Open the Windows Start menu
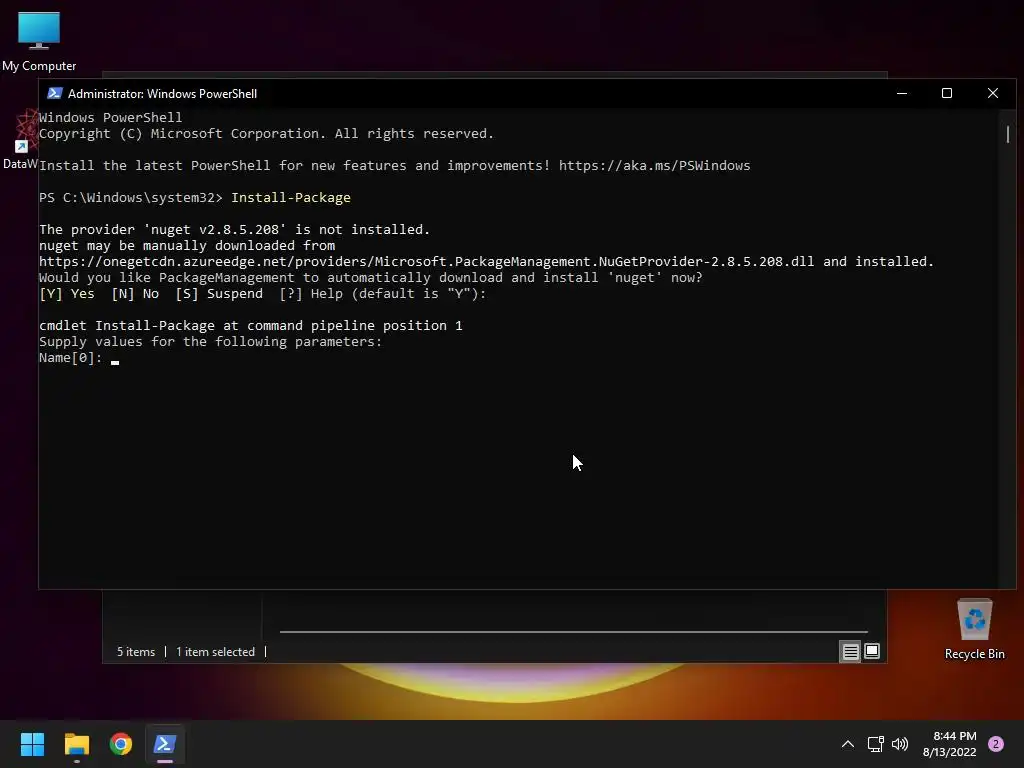Screen dimensions: 1024x768 (x=32, y=744)
